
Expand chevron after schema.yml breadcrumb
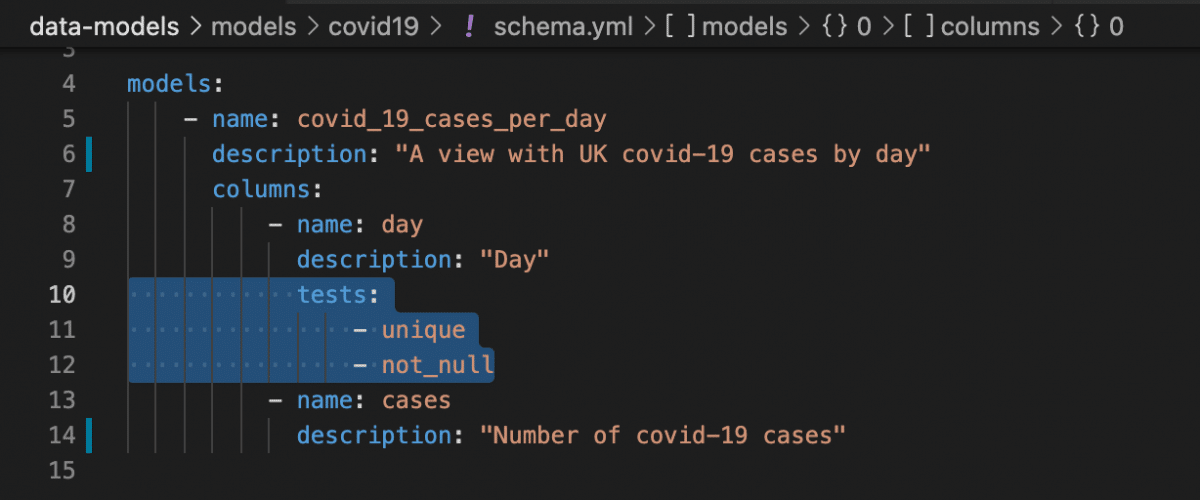pyautogui.click(x=647, y=27)
